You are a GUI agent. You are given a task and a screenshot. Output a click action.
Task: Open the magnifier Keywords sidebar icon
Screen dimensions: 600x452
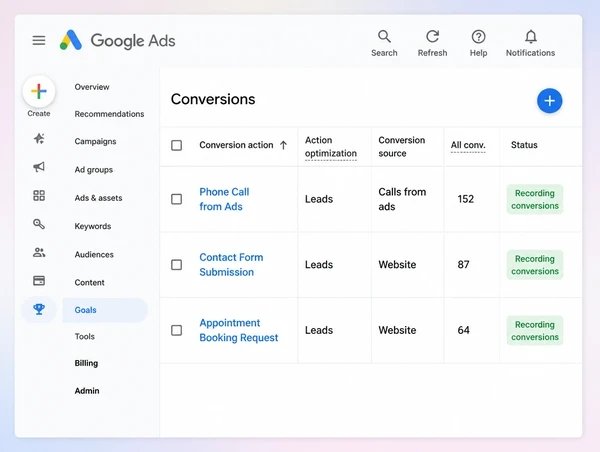pos(39,224)
